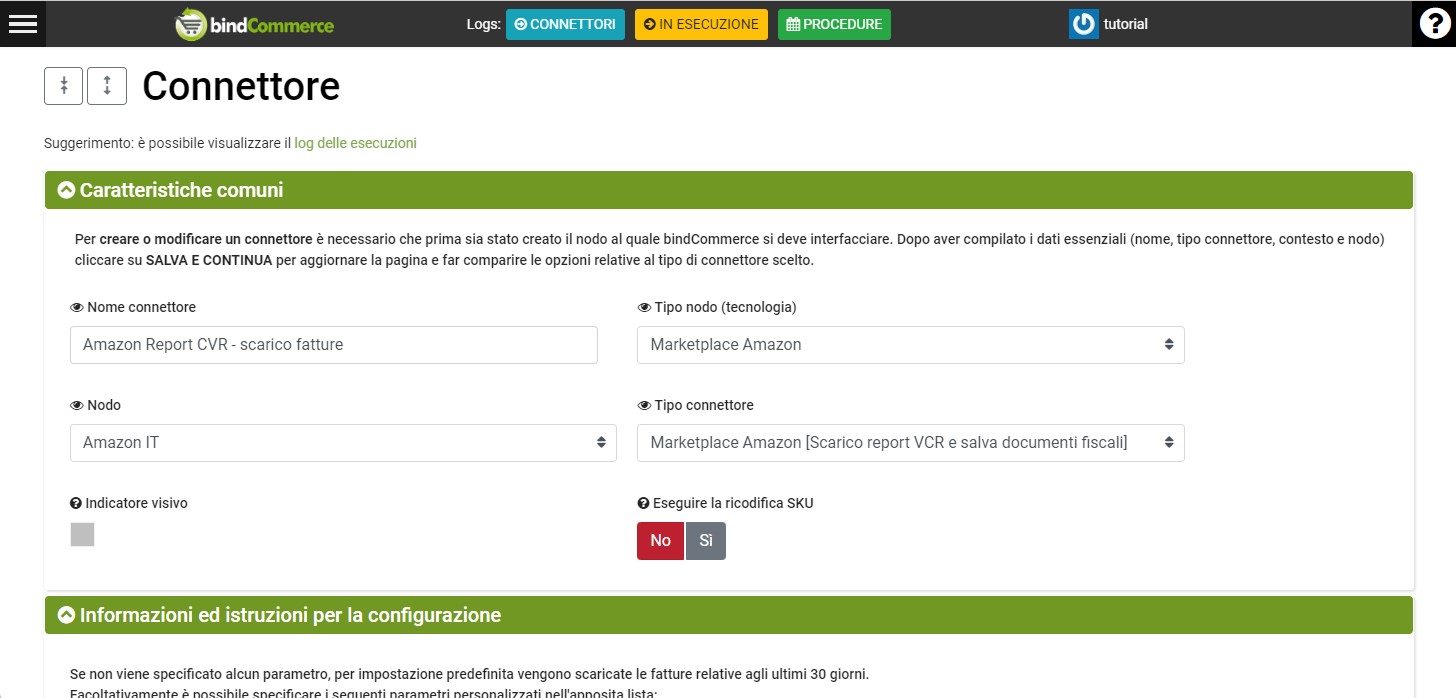Click the collapse all sections icon button
Viewport: 1456px width, 698px height.
click(63, 86)
